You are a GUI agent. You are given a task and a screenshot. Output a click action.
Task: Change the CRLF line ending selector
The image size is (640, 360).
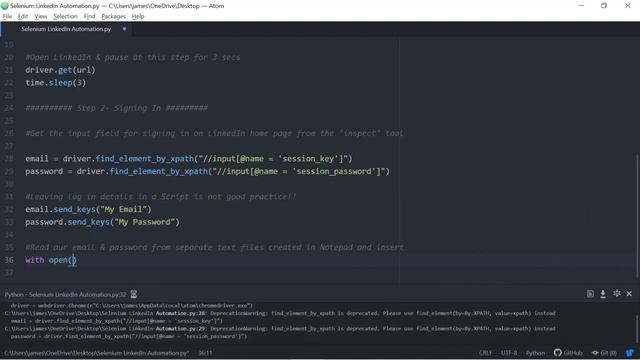tap(485, 353)
